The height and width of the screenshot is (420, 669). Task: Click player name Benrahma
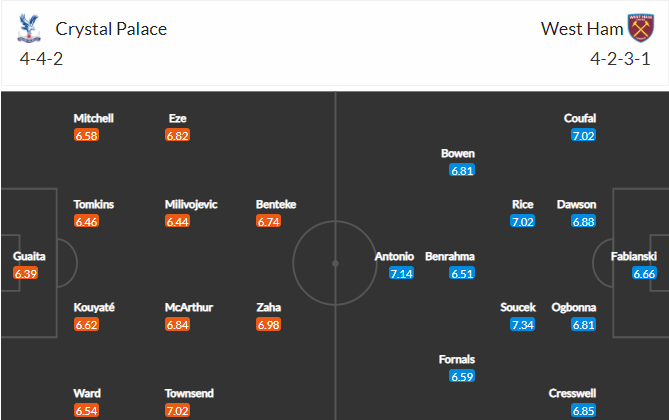pyautogui.click(x=450, y=257)
